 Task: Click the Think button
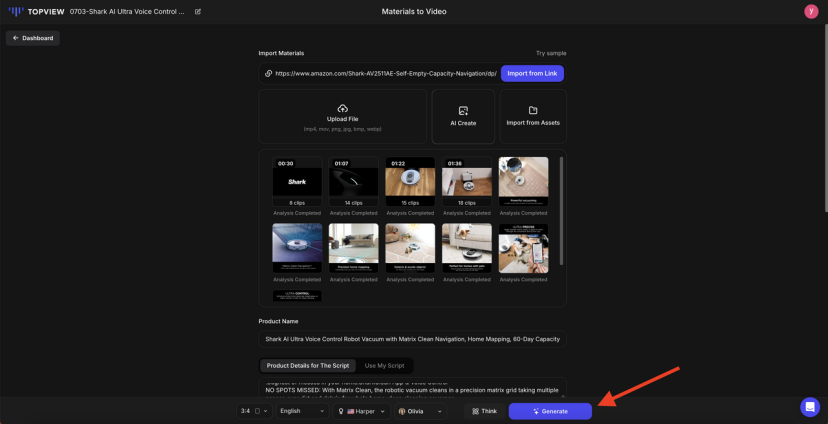(484, 411)
